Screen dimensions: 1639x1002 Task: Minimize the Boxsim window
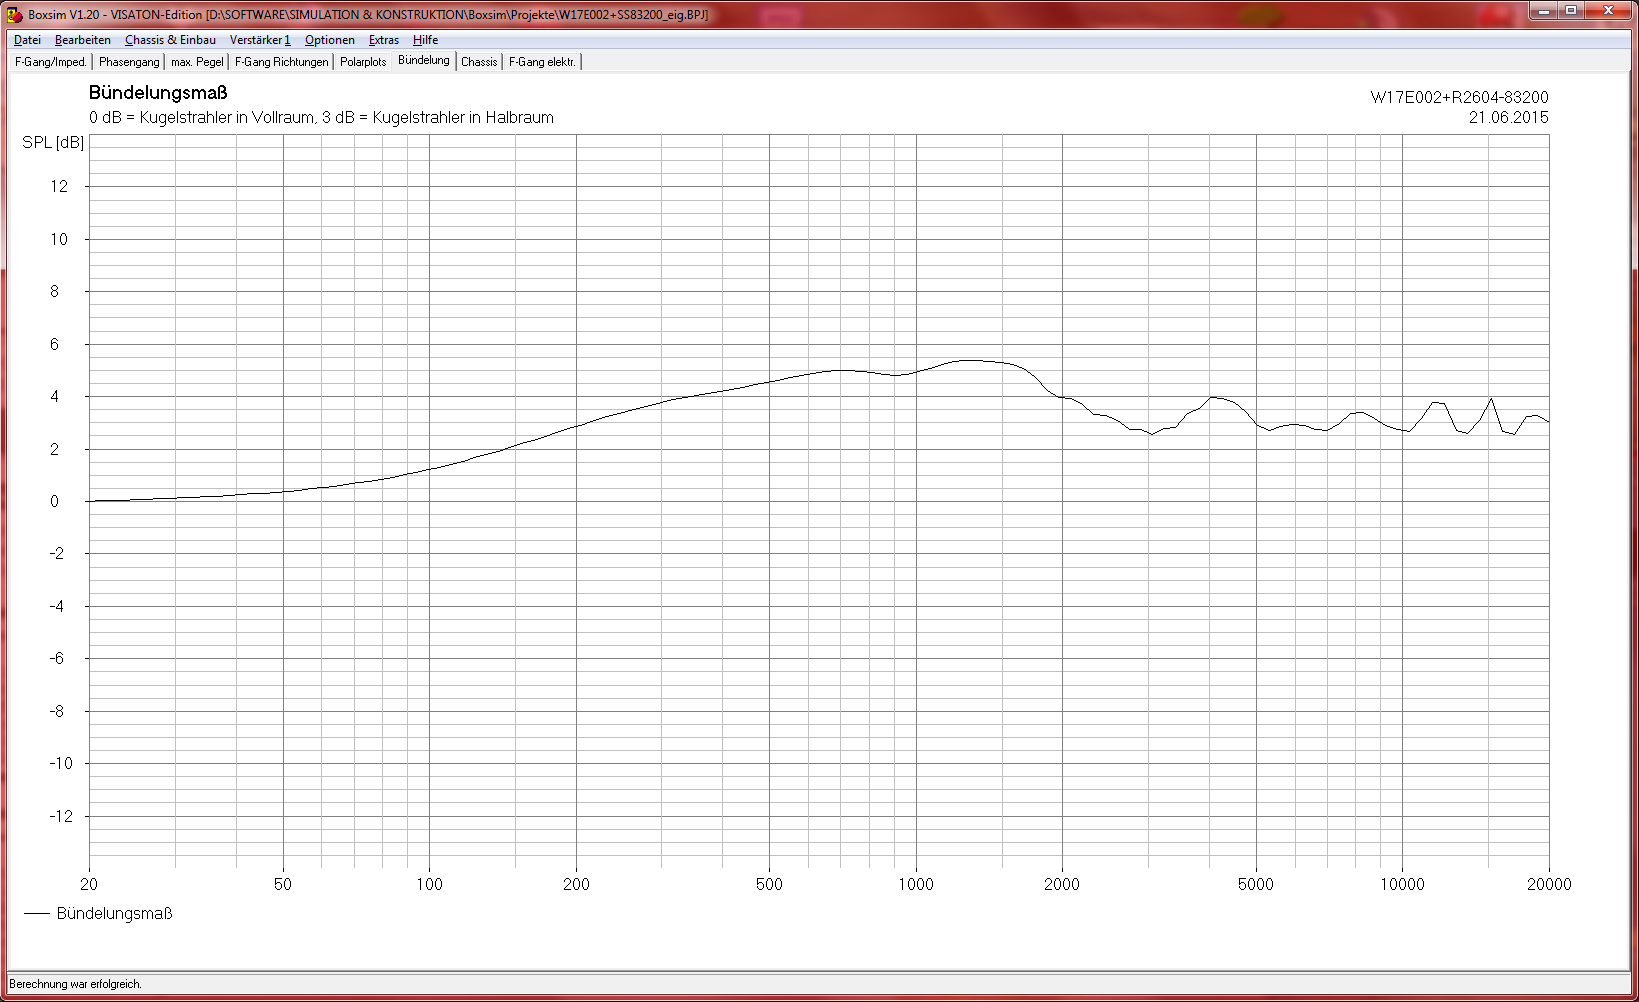coord(1544,11)
